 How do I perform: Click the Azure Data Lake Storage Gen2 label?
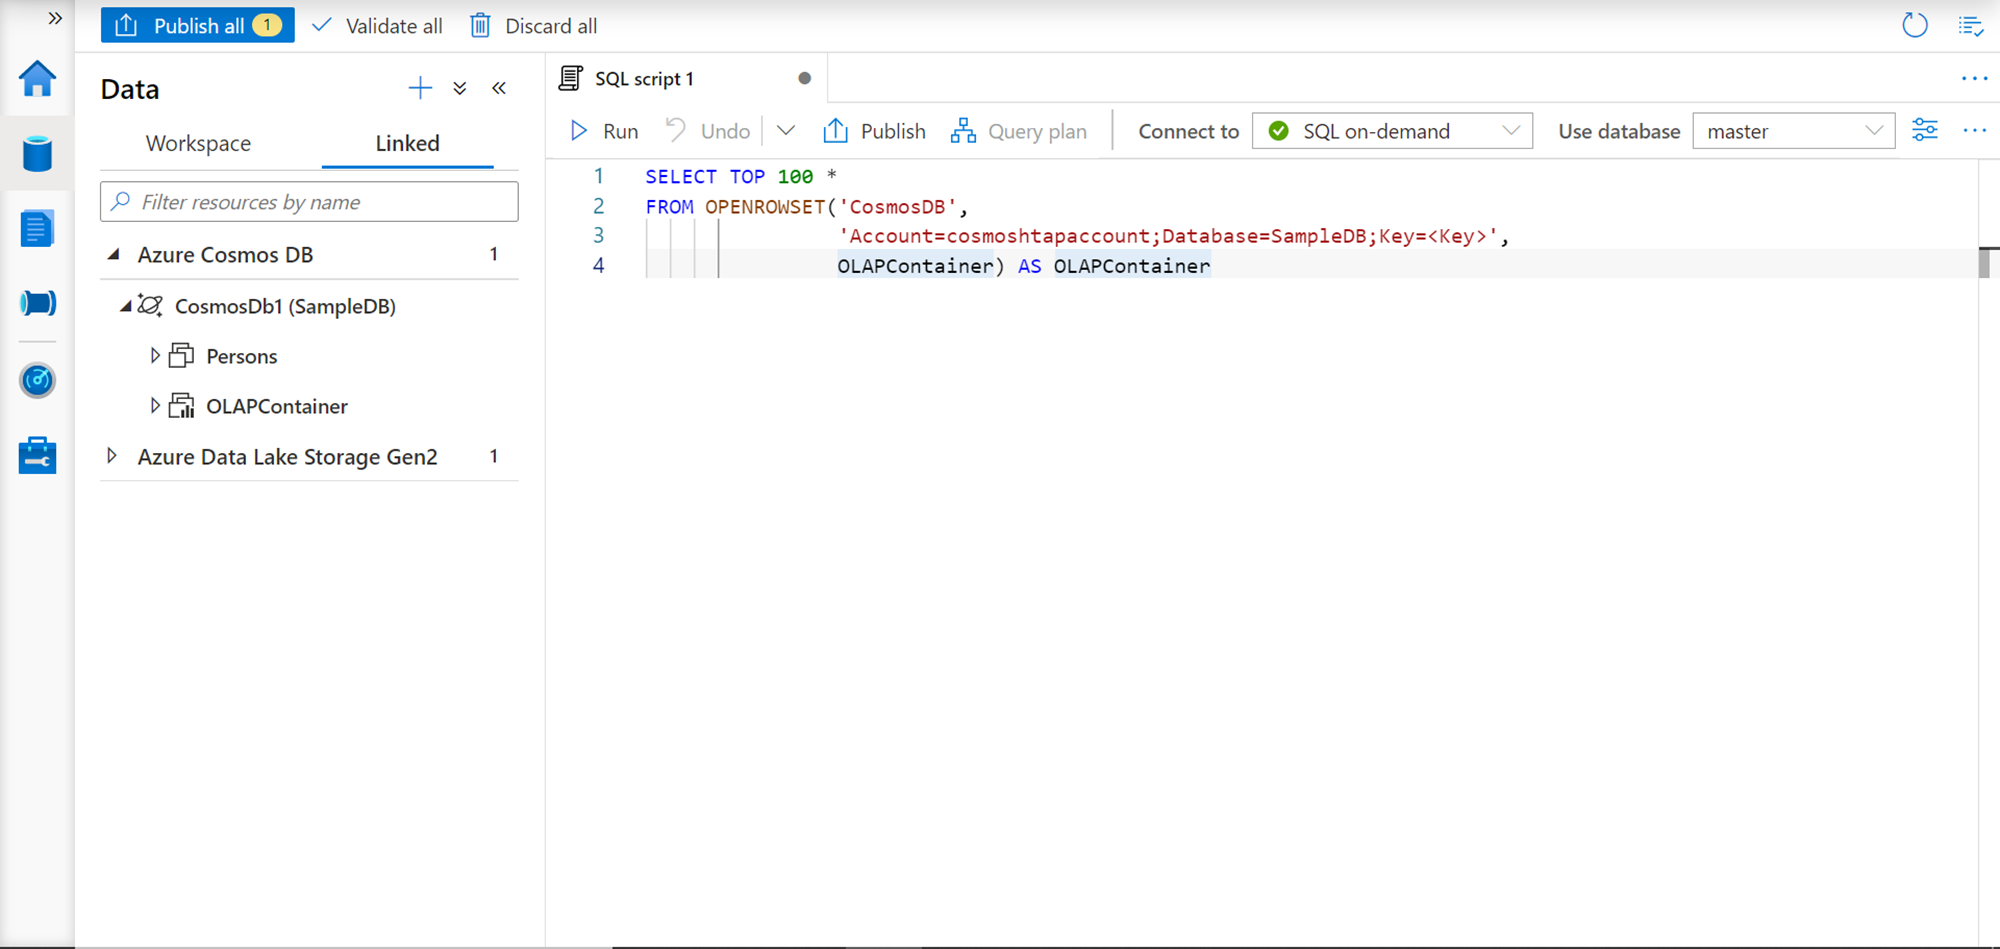(287, 457)
